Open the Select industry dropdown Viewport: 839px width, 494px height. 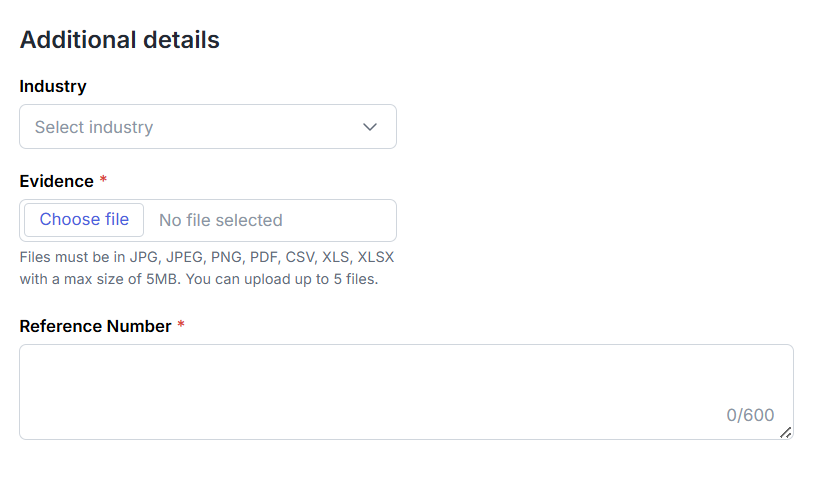208,127
